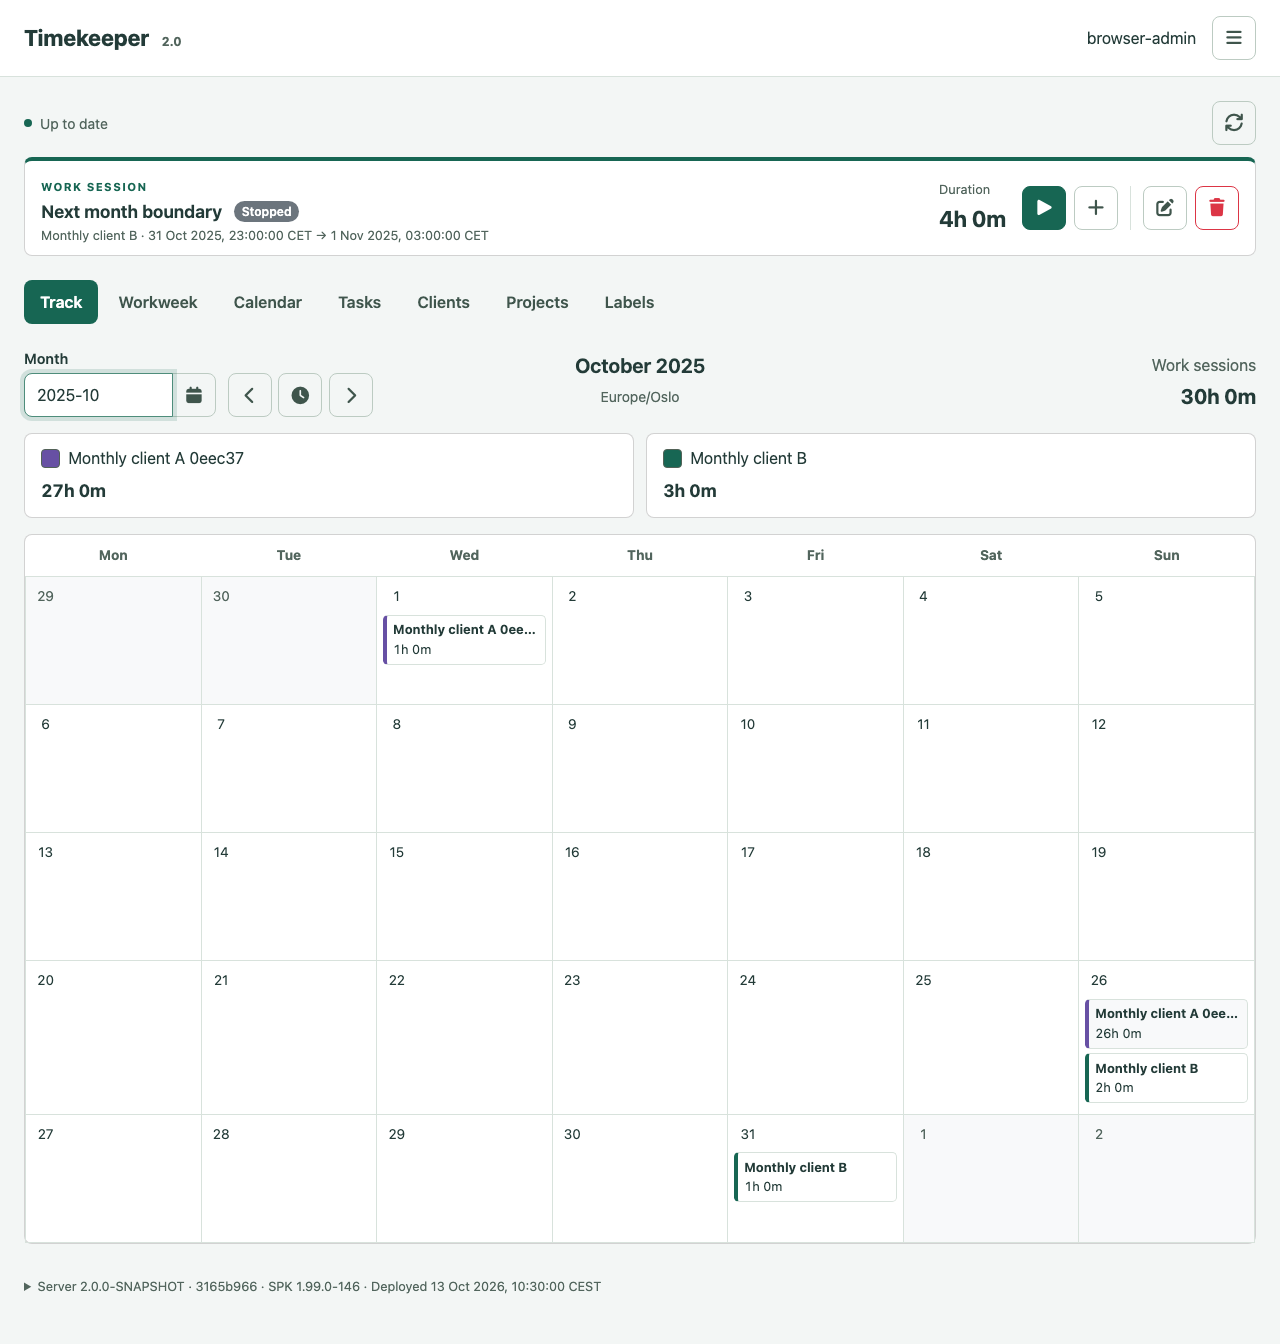Screen dimensions: 1280x1344
Task: Add a new work session with plus
Action: click(1096, 208)
